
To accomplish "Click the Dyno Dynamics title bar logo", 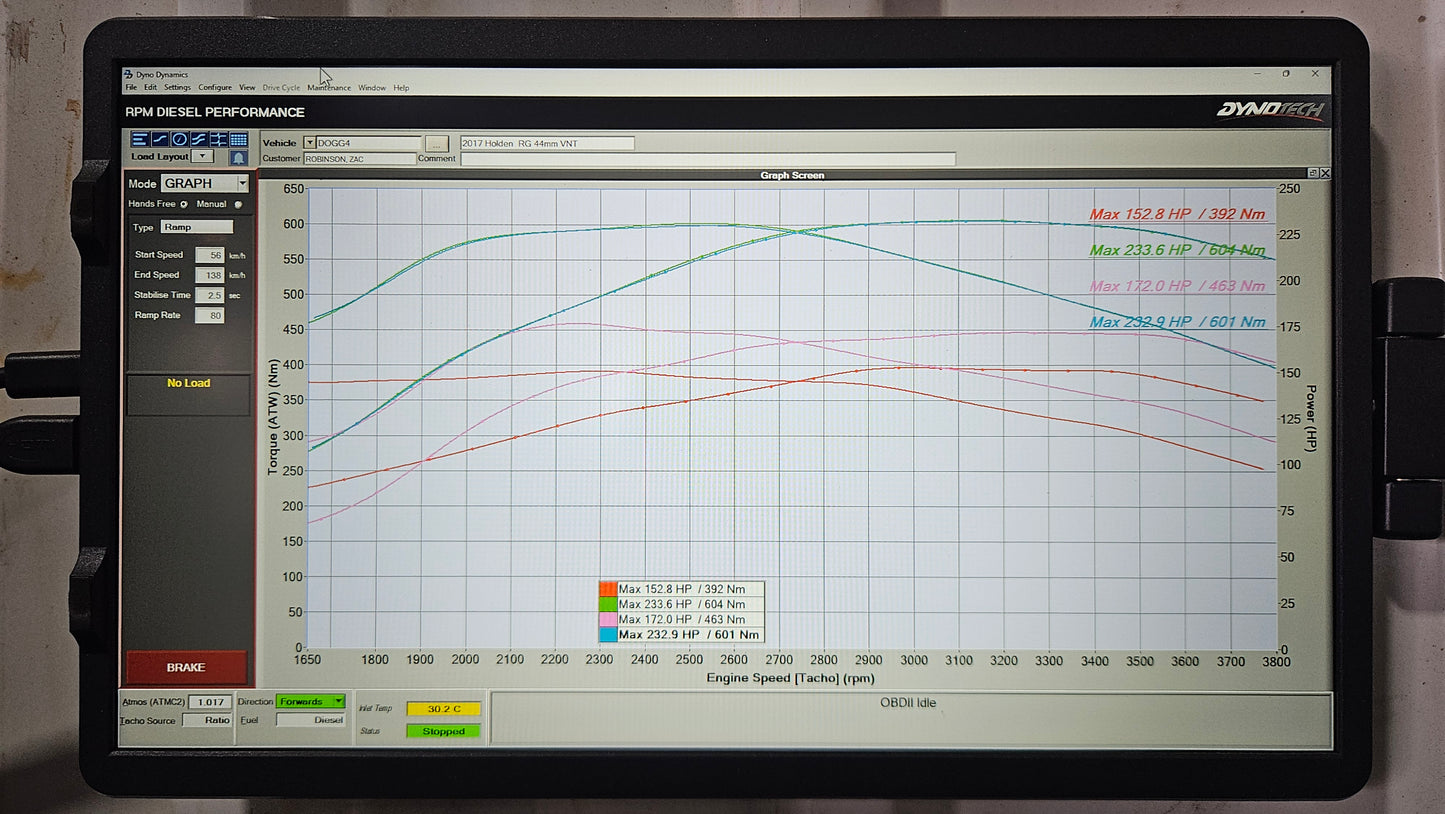I will [x=129, y=74].
